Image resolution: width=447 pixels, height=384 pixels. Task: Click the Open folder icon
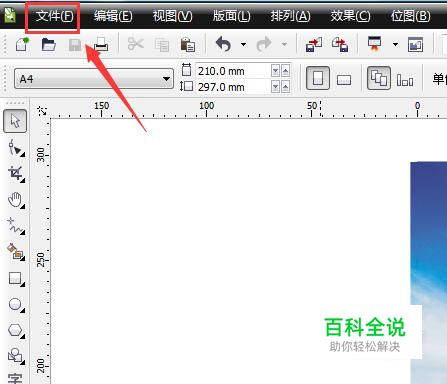[49, 44]
